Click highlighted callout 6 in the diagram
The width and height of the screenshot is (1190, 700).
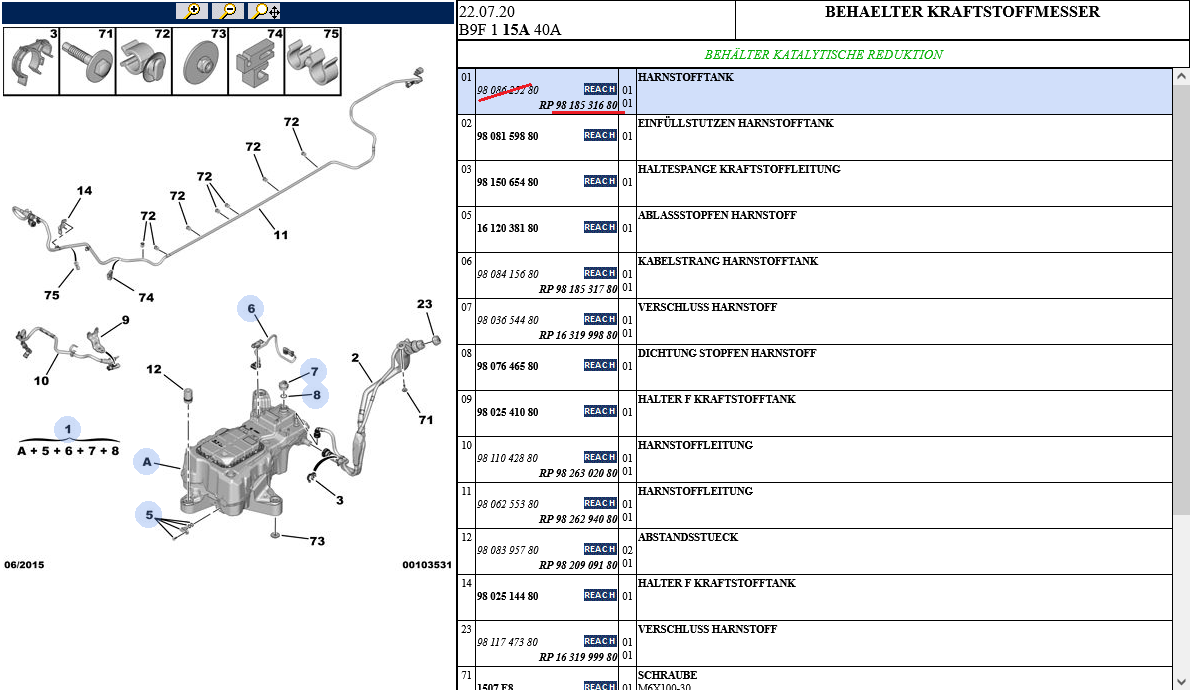pyautogui.click(x=251, y=309)
